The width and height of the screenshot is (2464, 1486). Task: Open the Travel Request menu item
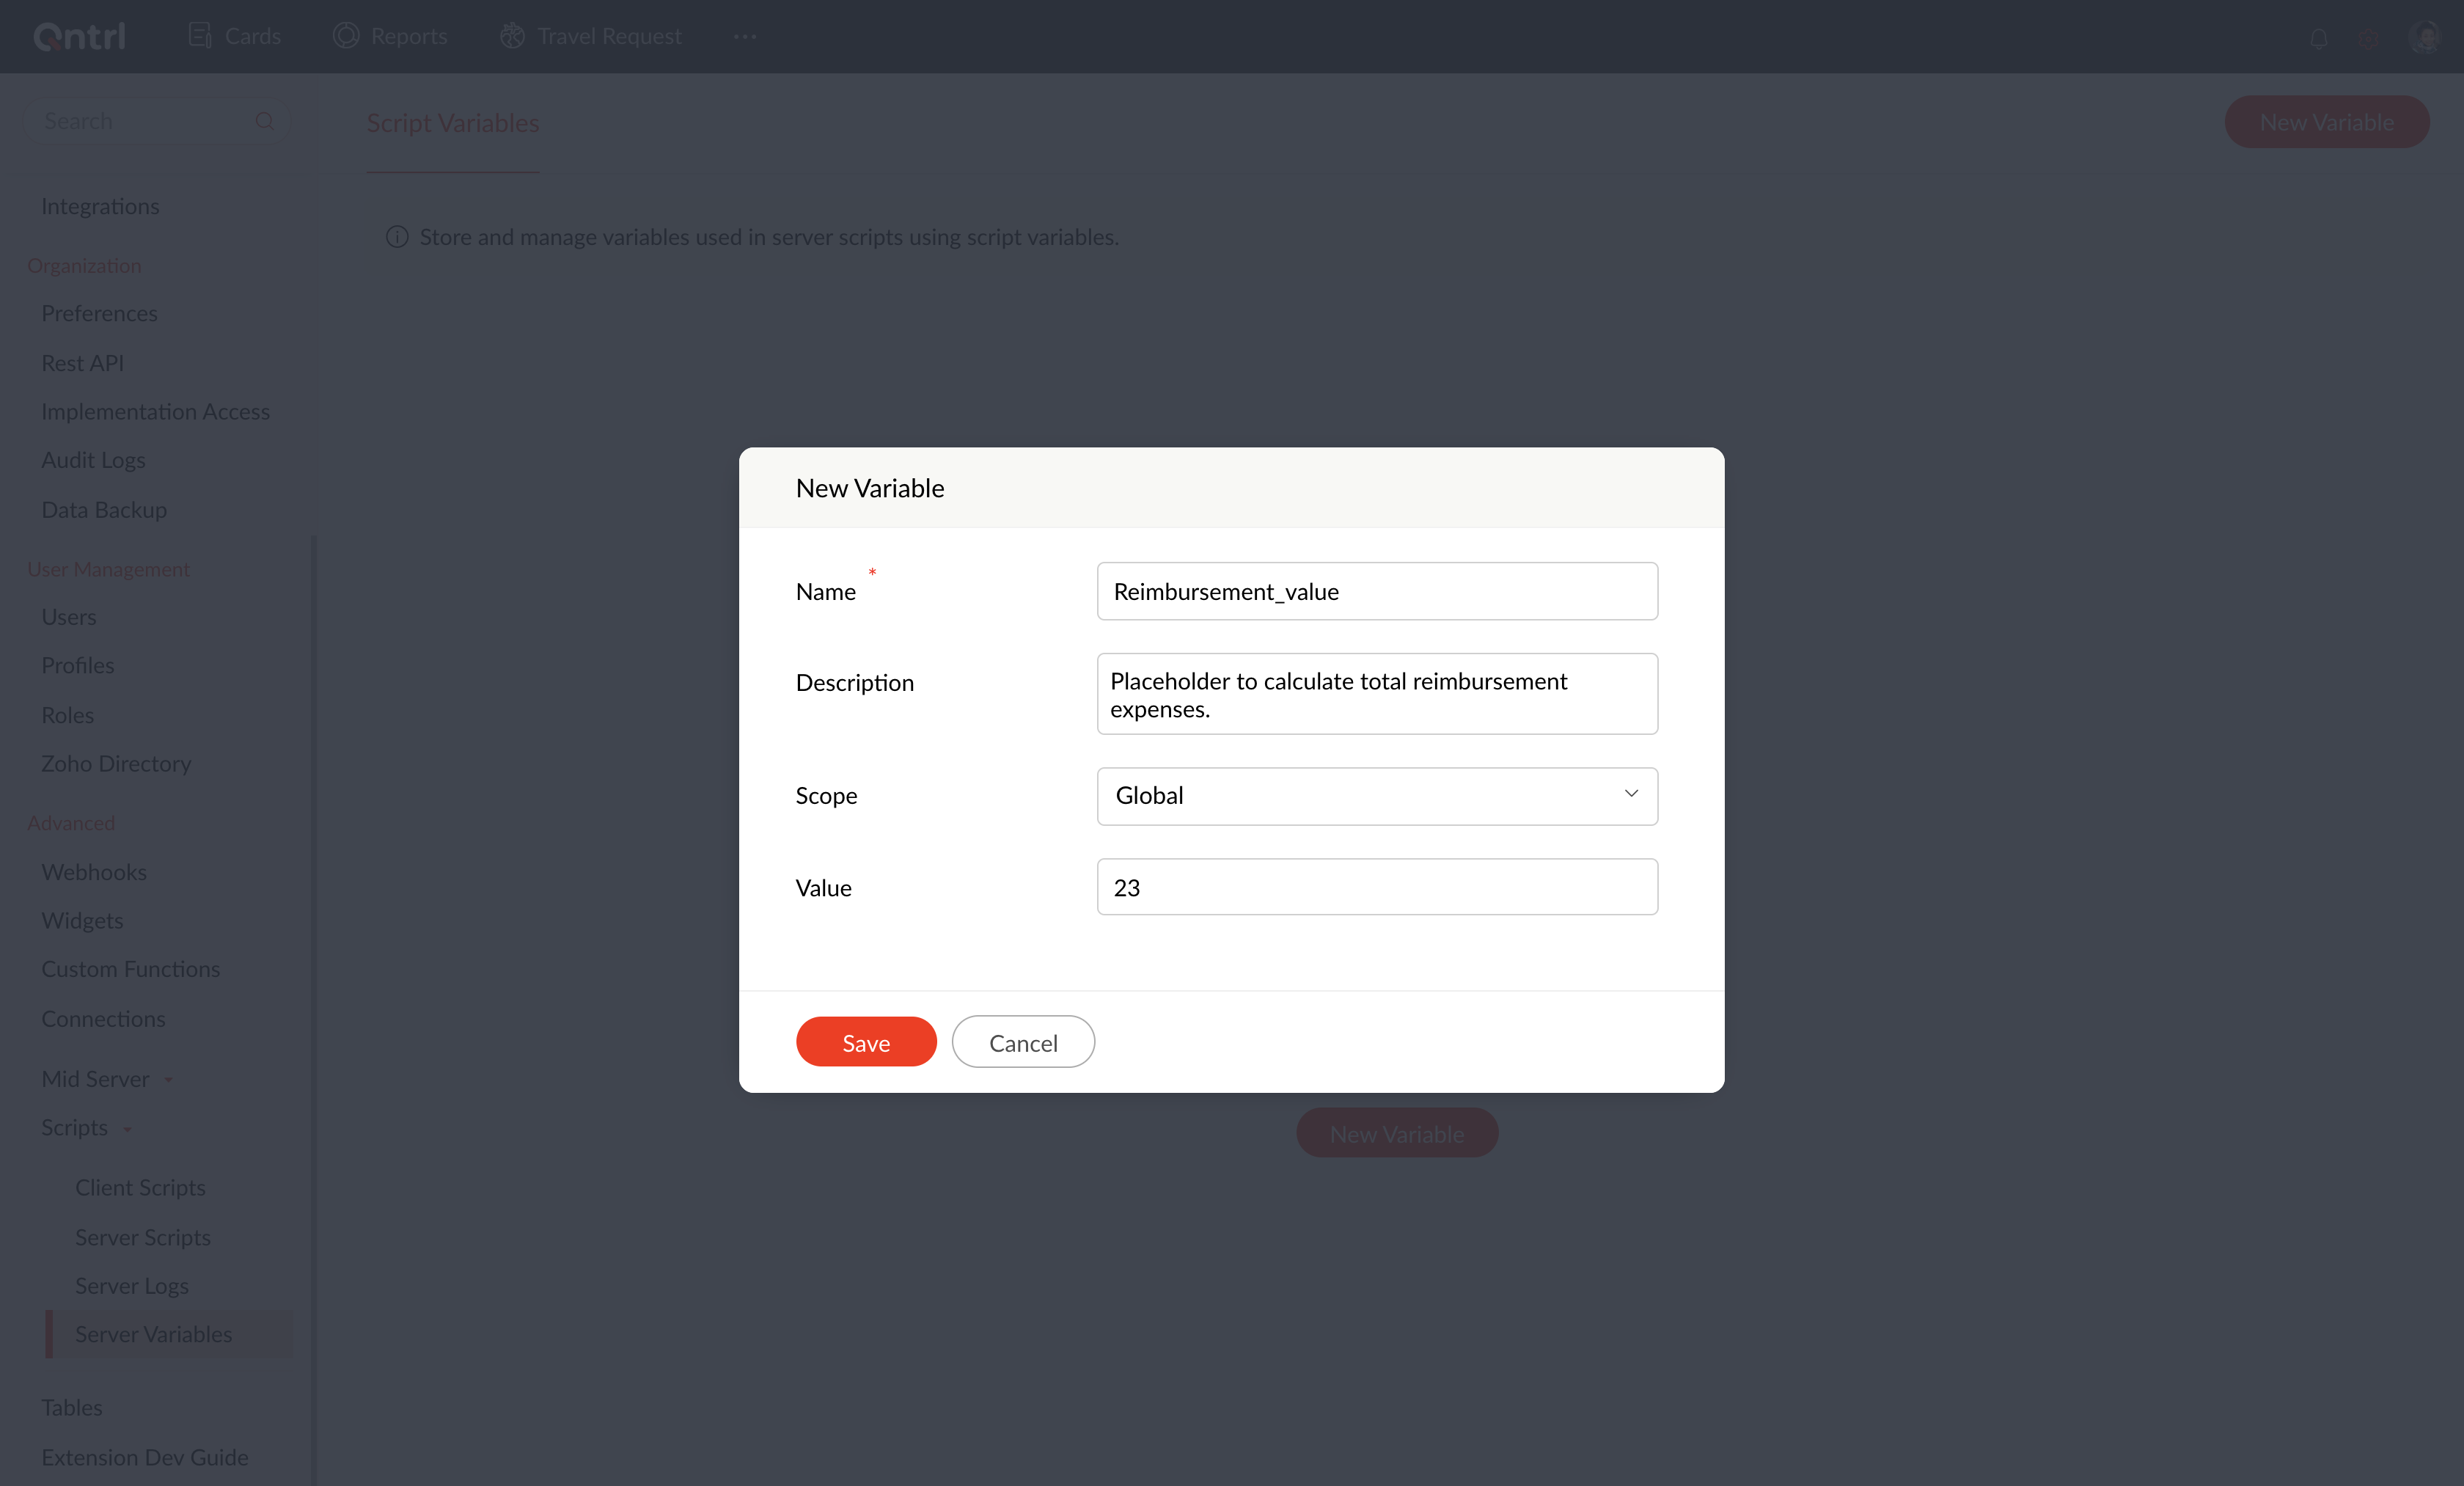point(609,36)
